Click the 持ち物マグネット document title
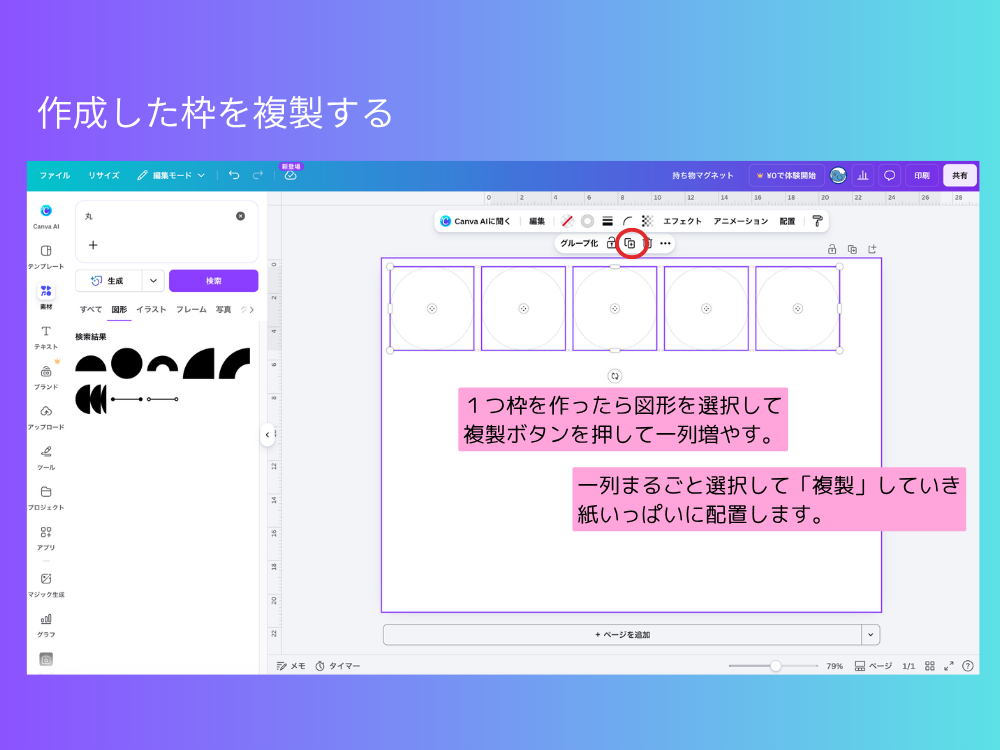The image size is (1000, 750). pos(703,175)
